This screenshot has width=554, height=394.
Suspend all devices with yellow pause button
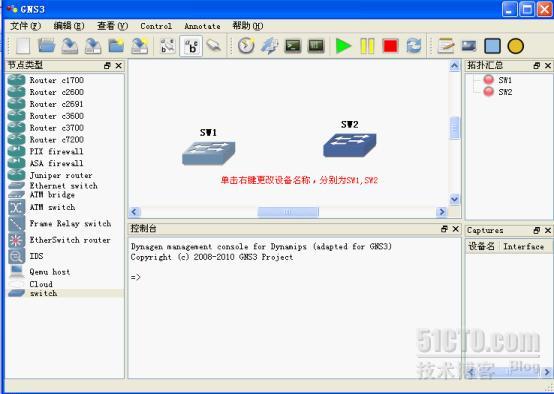367,46
